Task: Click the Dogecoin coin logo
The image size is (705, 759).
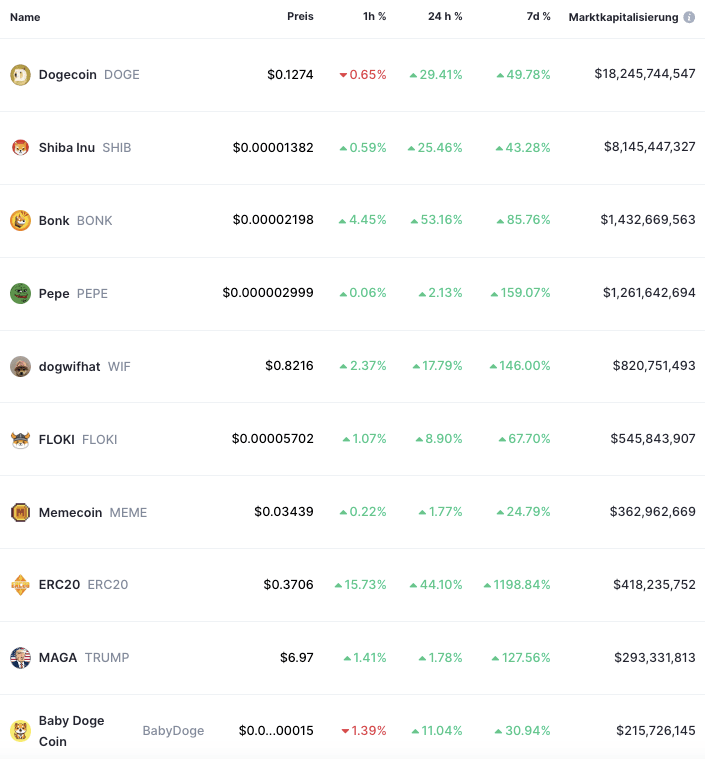Action: tap(20, 75)
